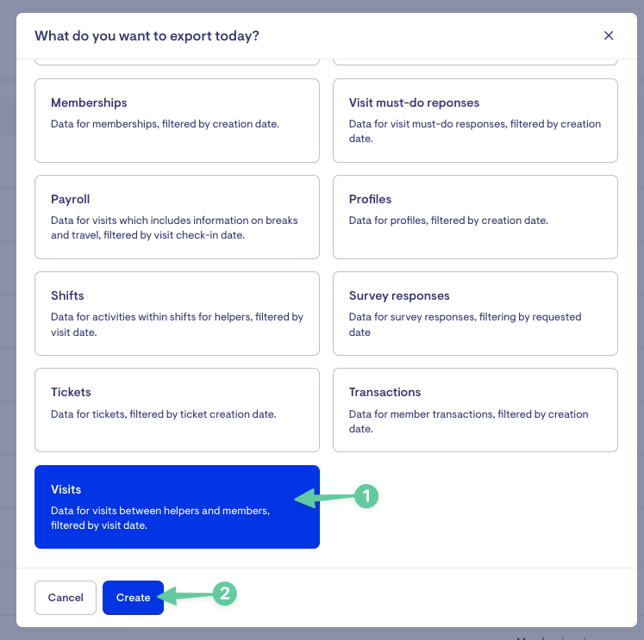
Task: Click the Create button
Action: coord(133,597)
